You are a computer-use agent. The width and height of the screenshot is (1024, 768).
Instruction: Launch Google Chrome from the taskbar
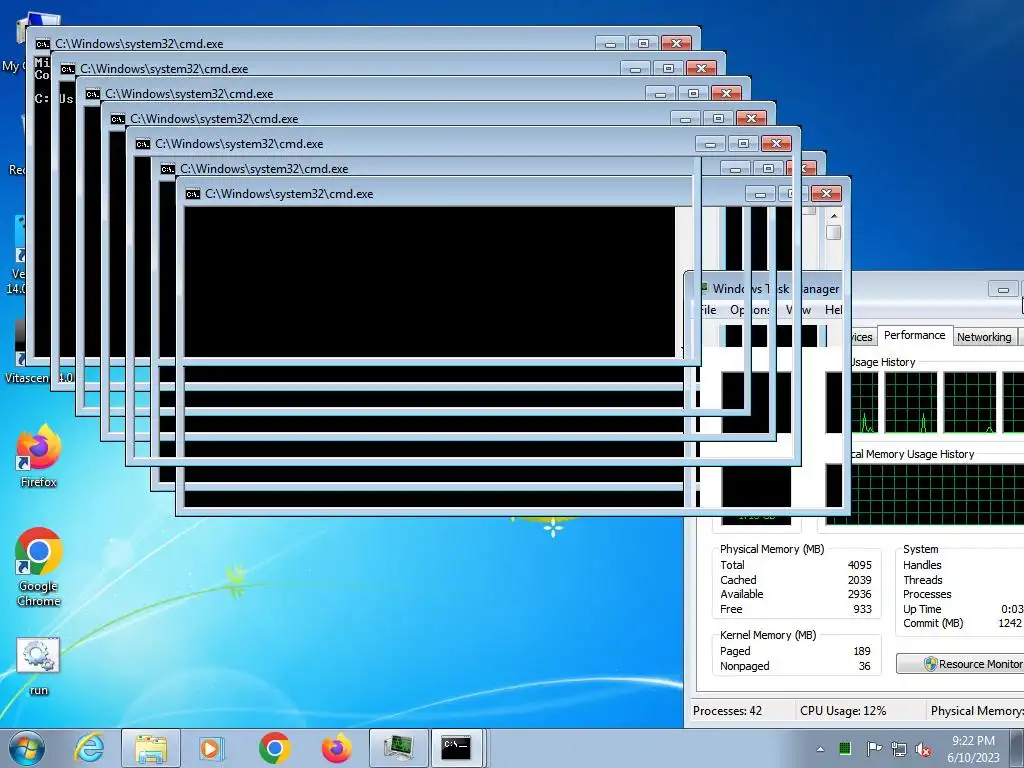274,748
